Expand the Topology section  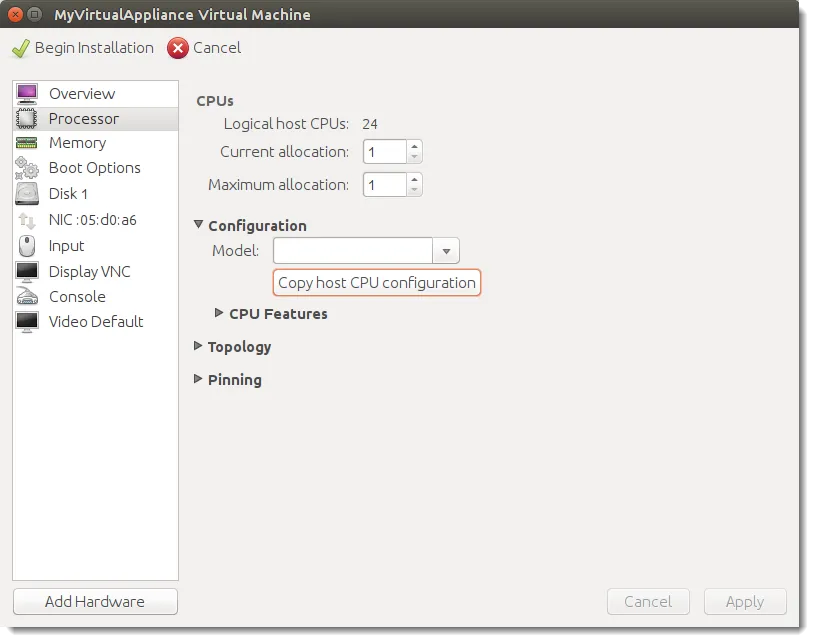point(198,346)
